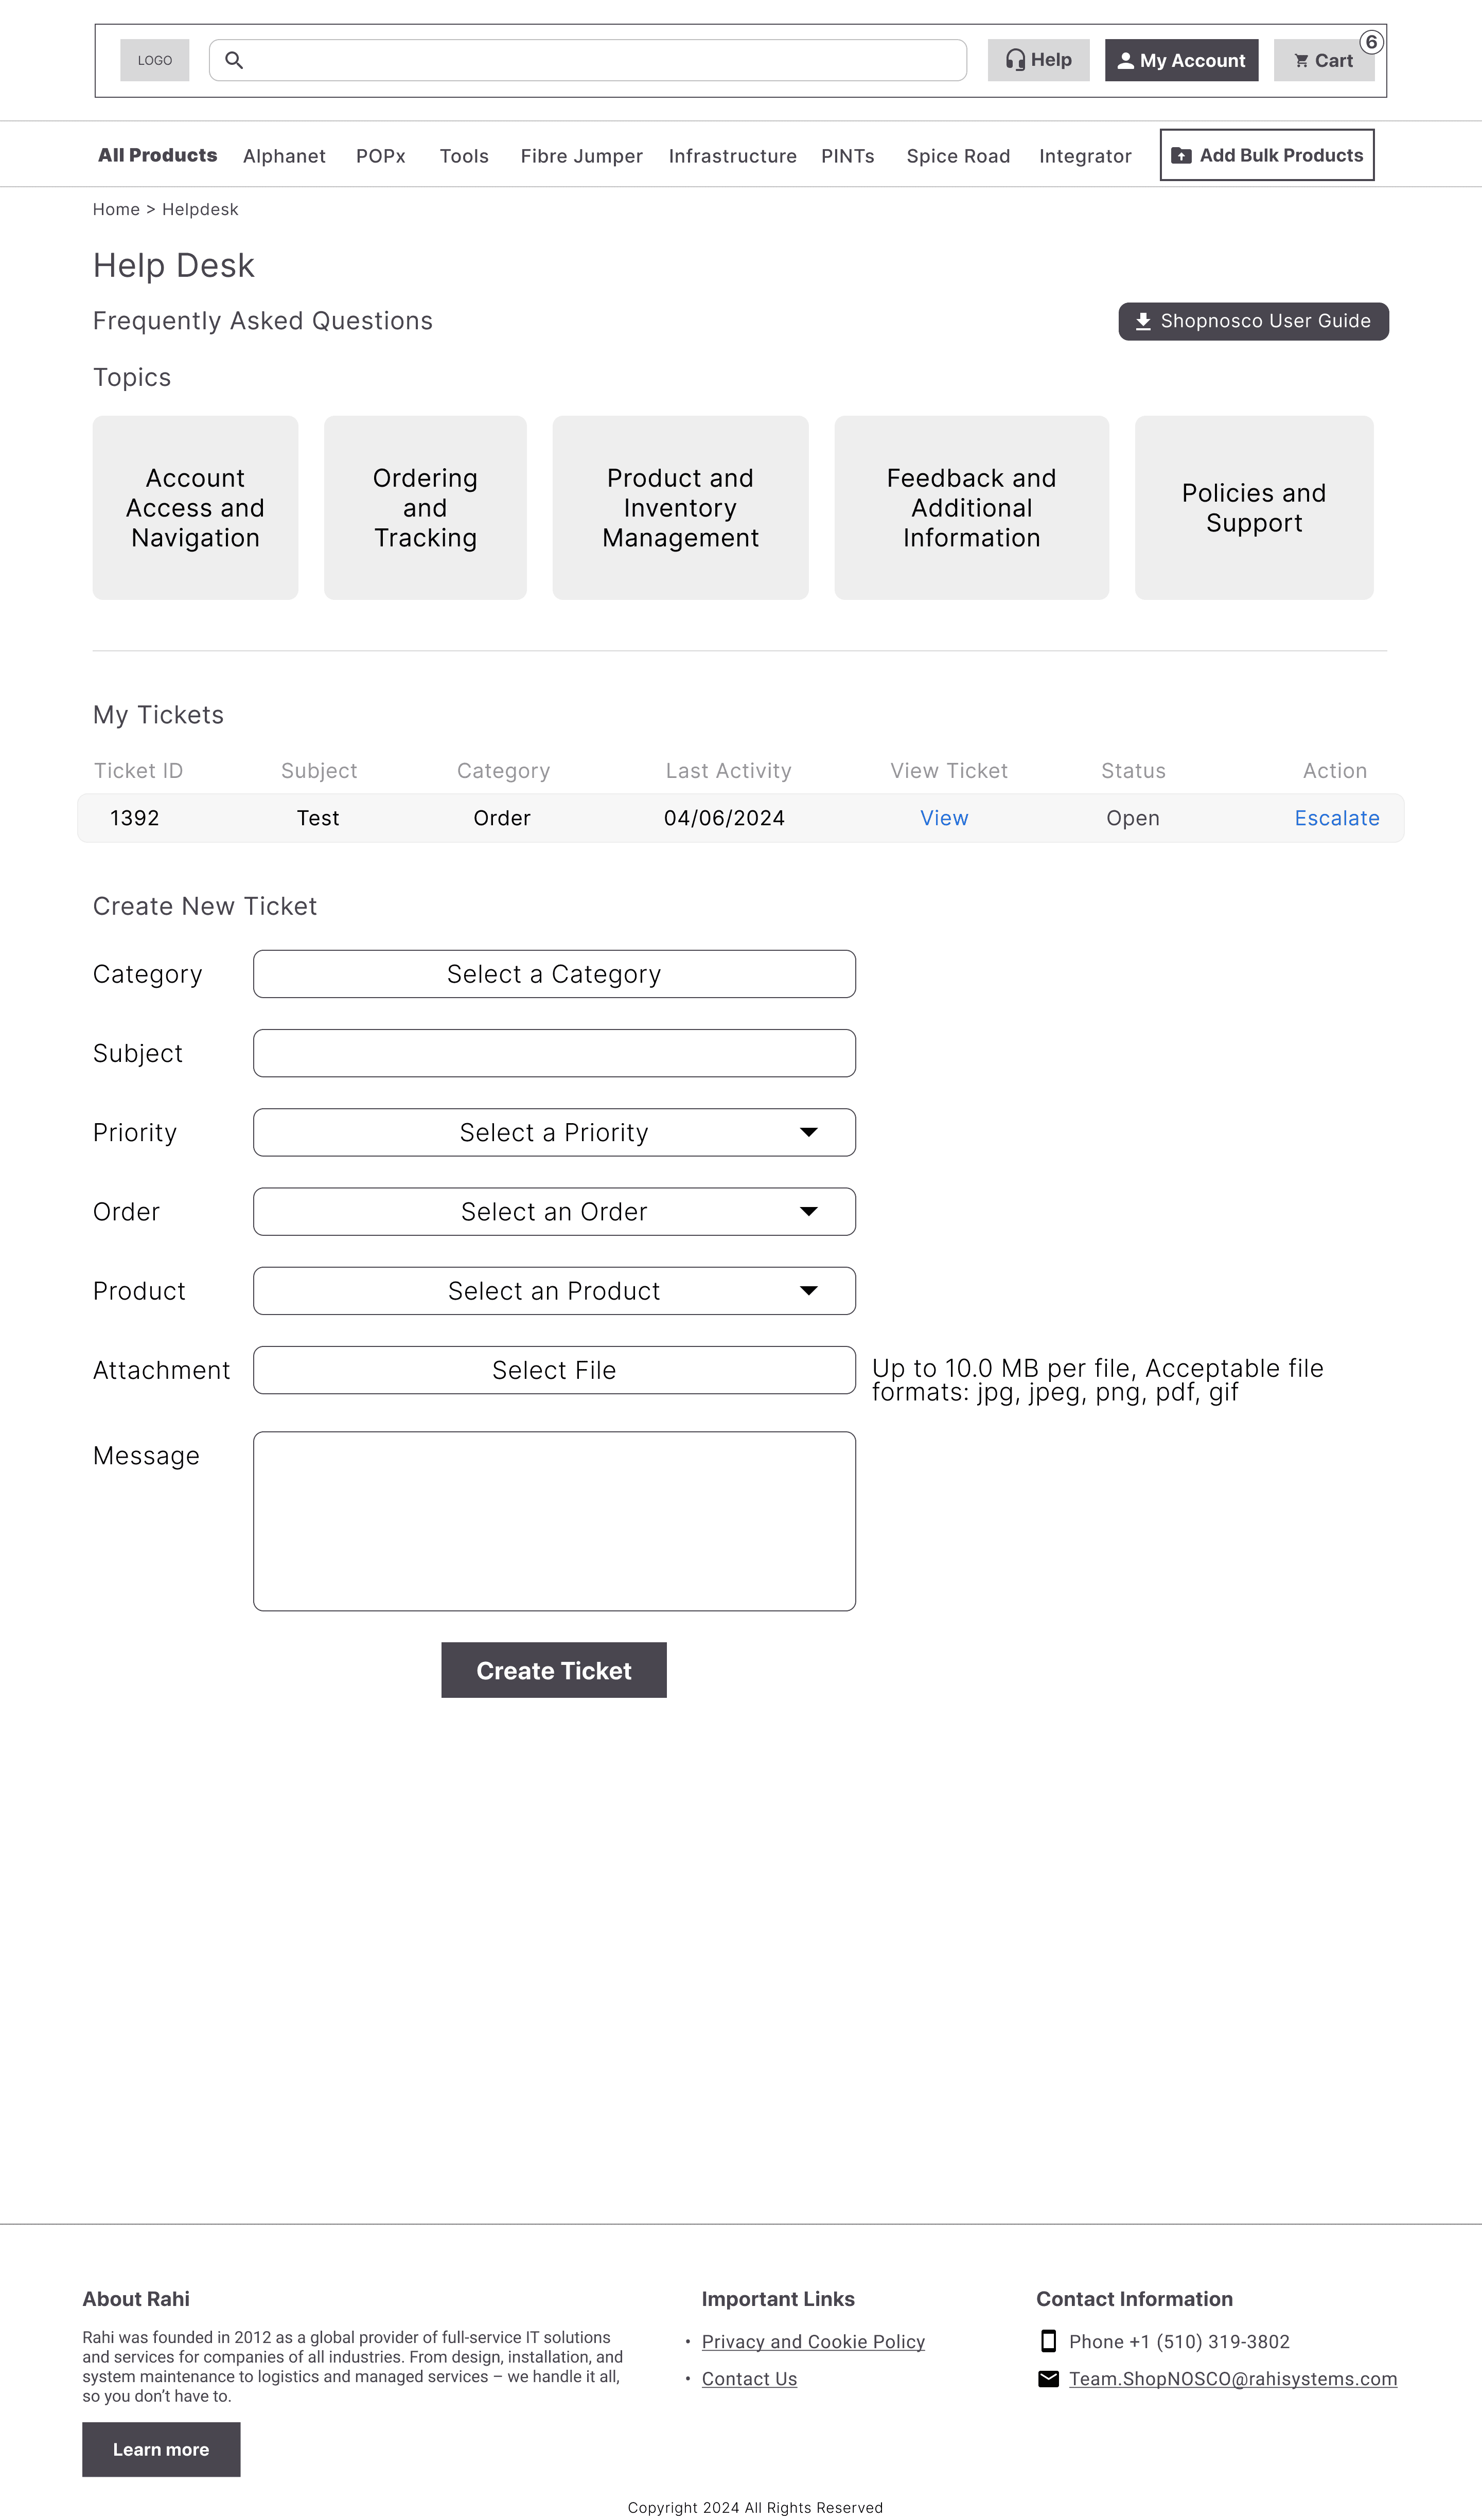The width and height of the screenshot is (1482, 2520).
Task: Click the LOGO placeholder
Action: click(155, 60)
